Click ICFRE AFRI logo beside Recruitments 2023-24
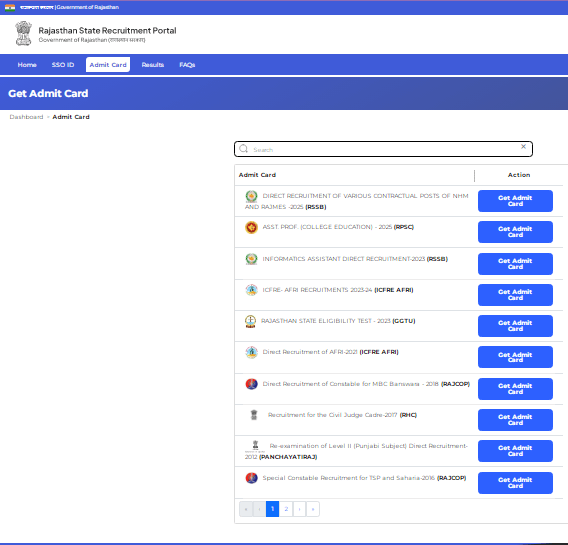The height and width of the screenshot is (545, 568). 251,290
